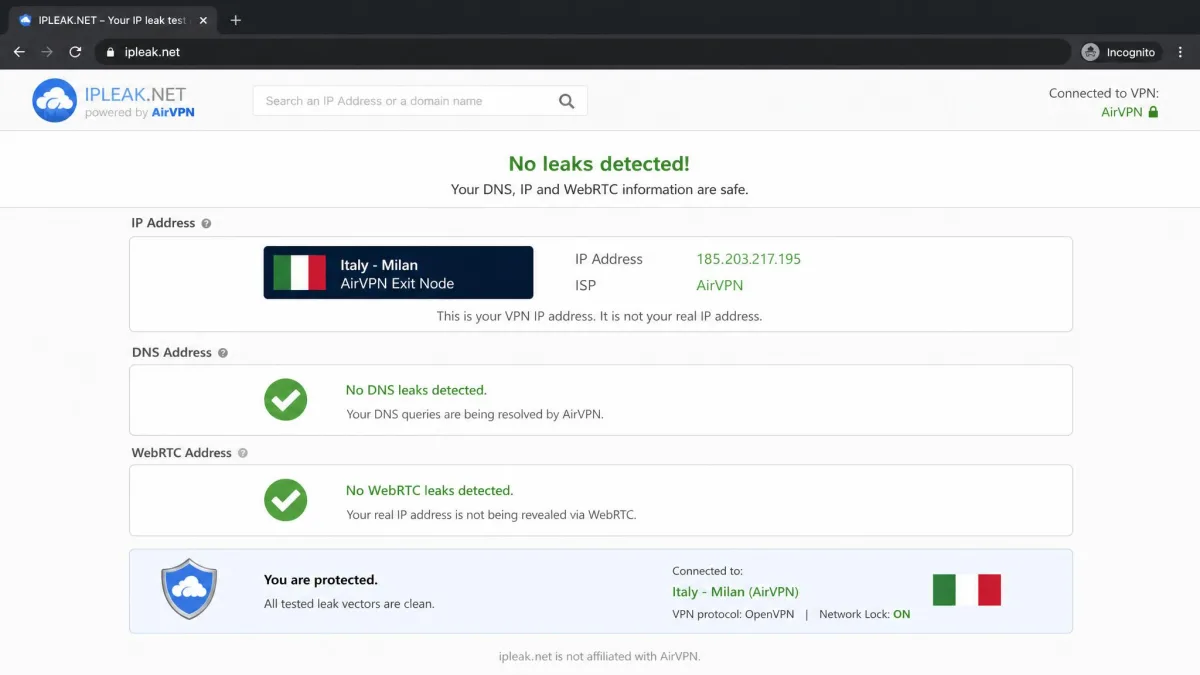
Task: Click the browser forward arrow
Action: tap(47, 52)
